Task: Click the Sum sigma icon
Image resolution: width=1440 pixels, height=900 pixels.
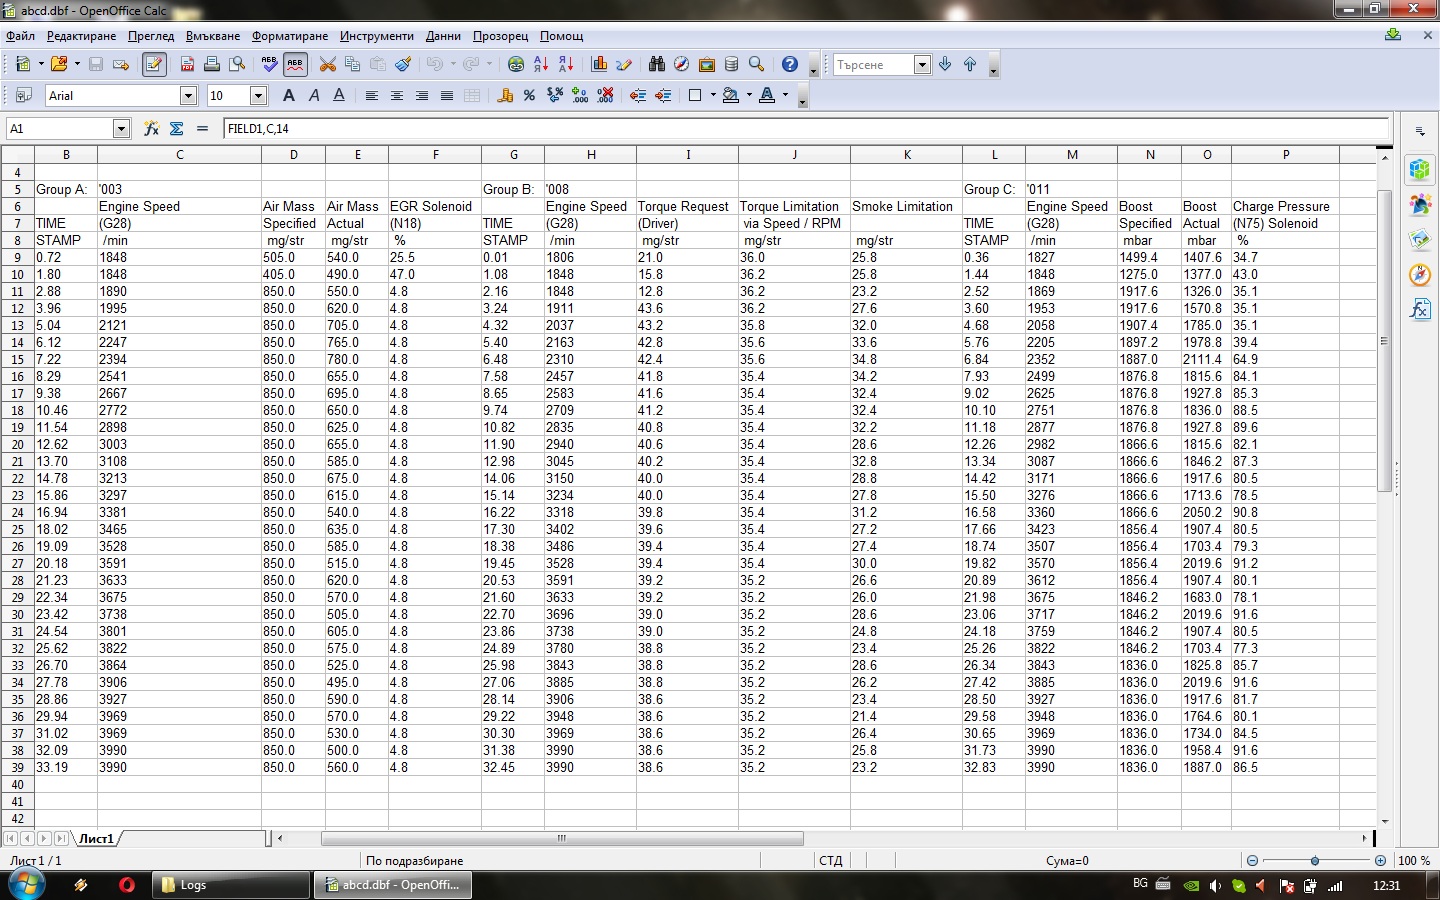Action: click(177, 129)
